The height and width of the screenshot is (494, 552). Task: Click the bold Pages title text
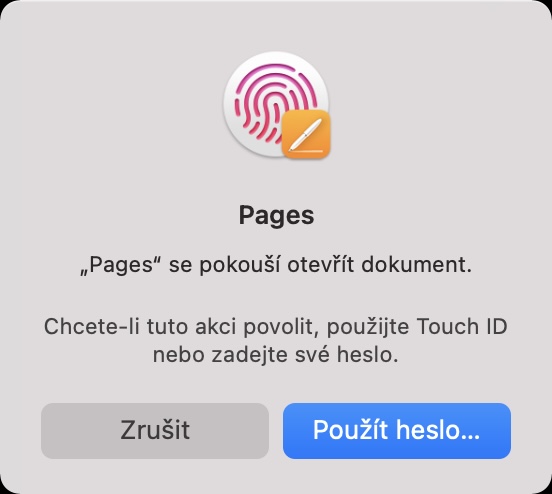point(276,215)
